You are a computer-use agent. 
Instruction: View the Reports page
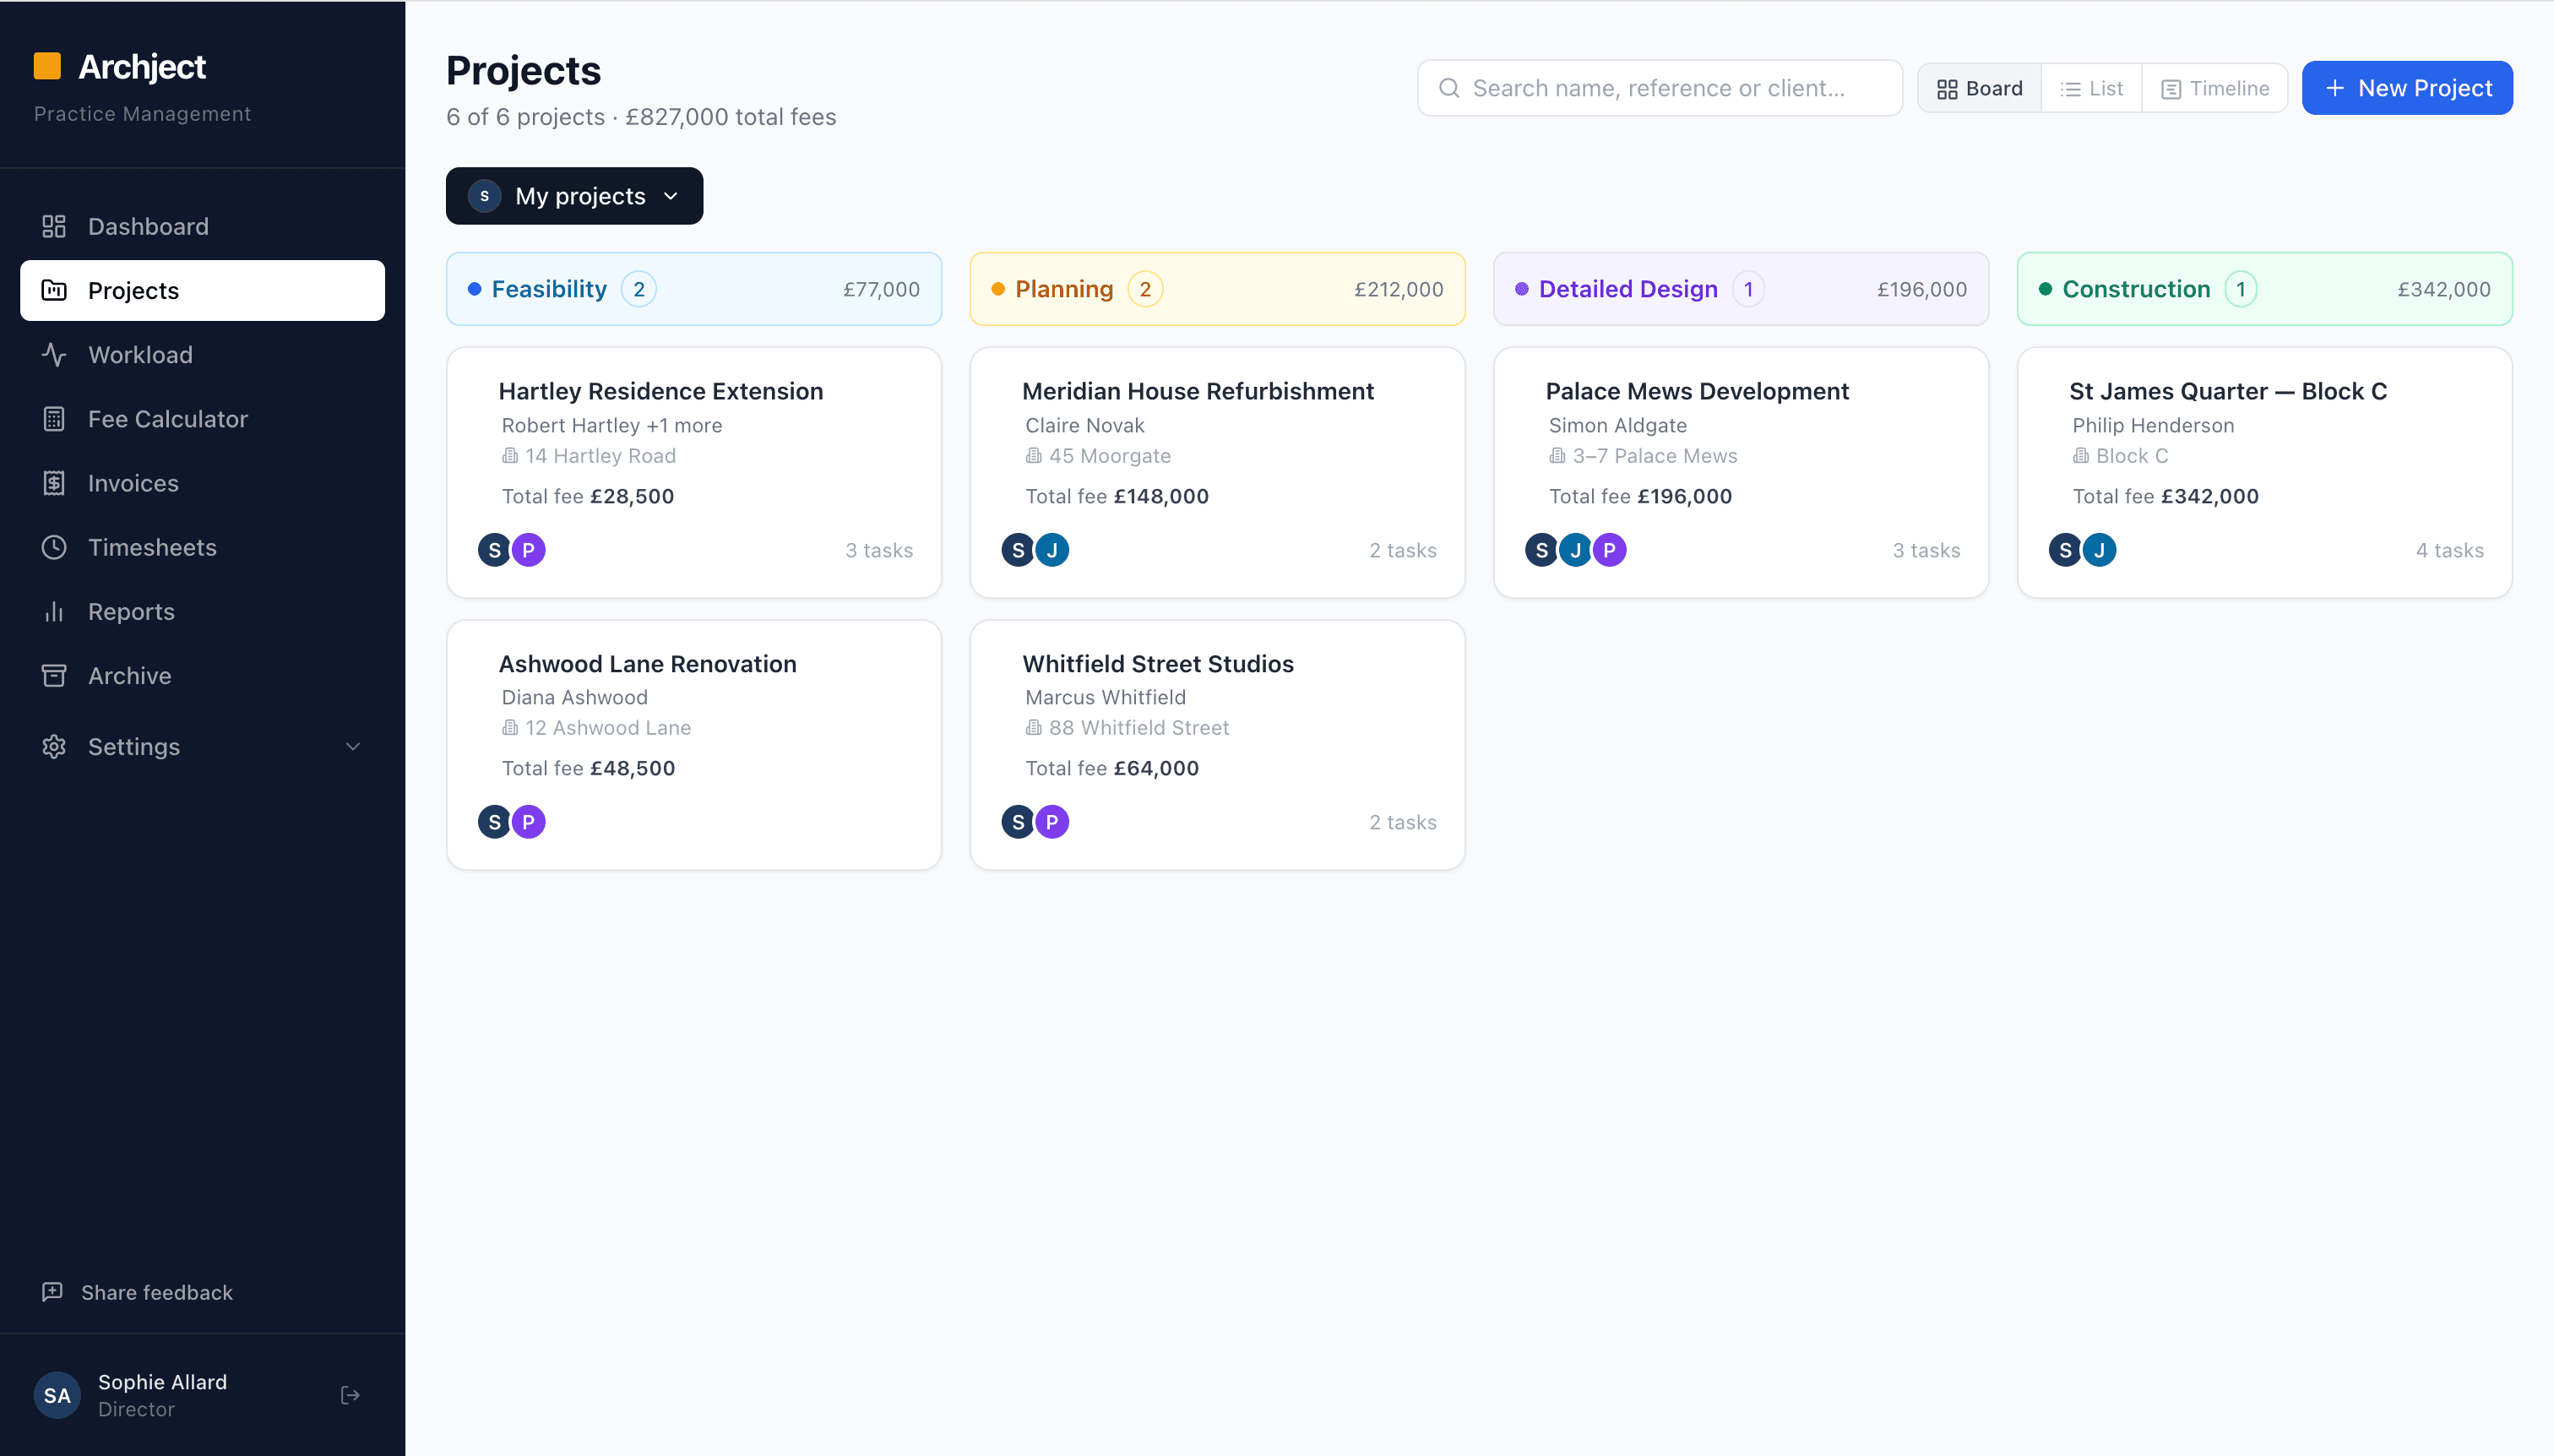[x=202, y=611]
